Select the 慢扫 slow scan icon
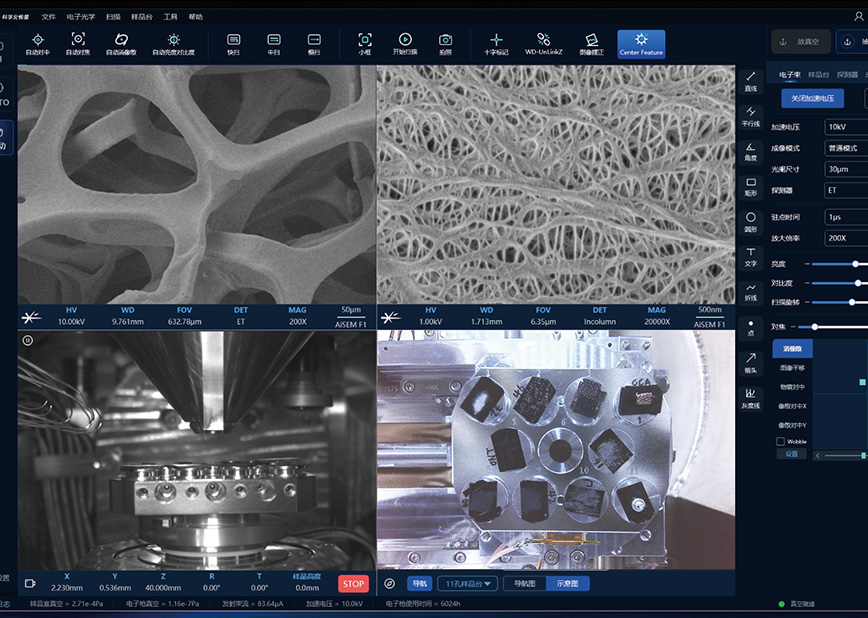 [x=314, y=40]
